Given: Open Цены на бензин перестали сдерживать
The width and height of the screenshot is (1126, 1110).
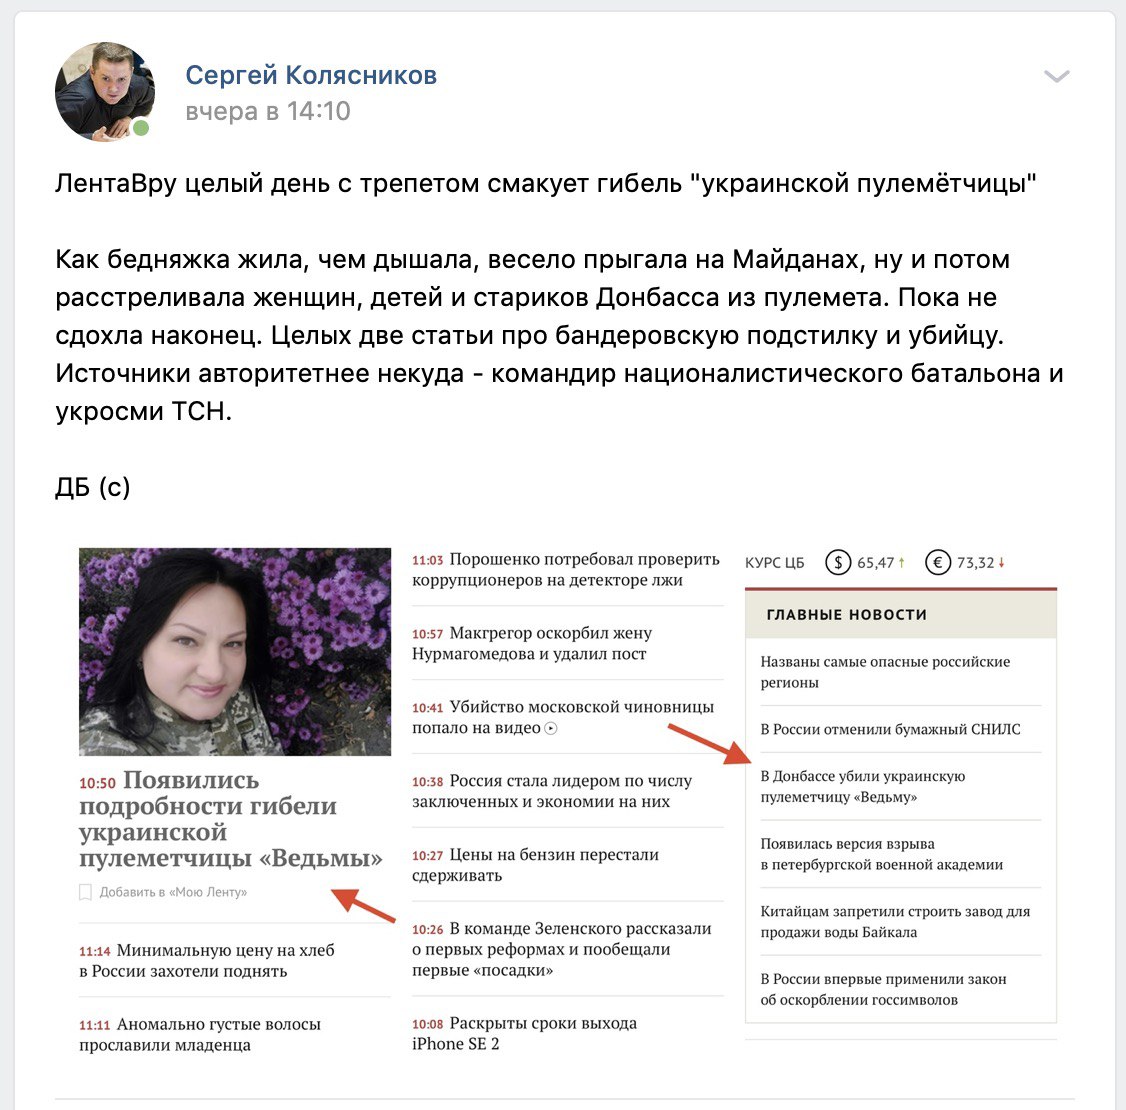Looking at the screenshot, I should 535,865.
